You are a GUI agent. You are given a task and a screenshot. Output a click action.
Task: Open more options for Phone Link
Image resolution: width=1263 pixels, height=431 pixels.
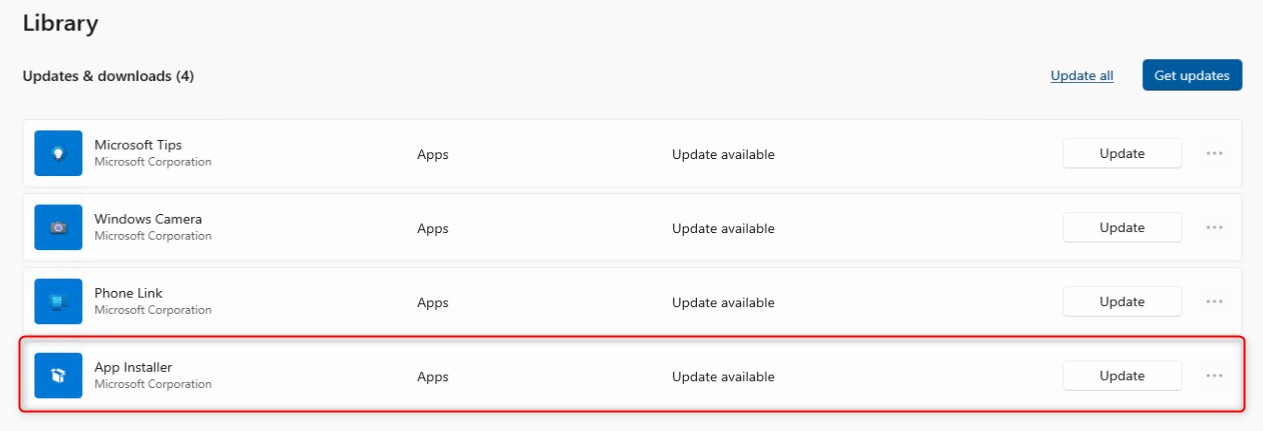pos(1215,302)
